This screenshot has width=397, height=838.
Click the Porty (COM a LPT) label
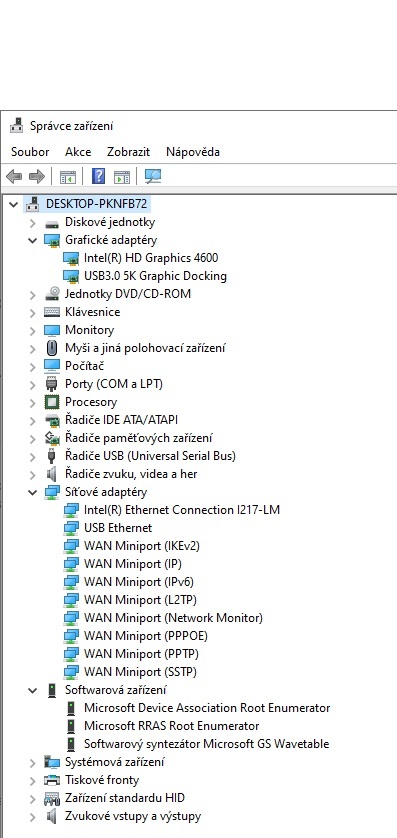pos(114,384)
